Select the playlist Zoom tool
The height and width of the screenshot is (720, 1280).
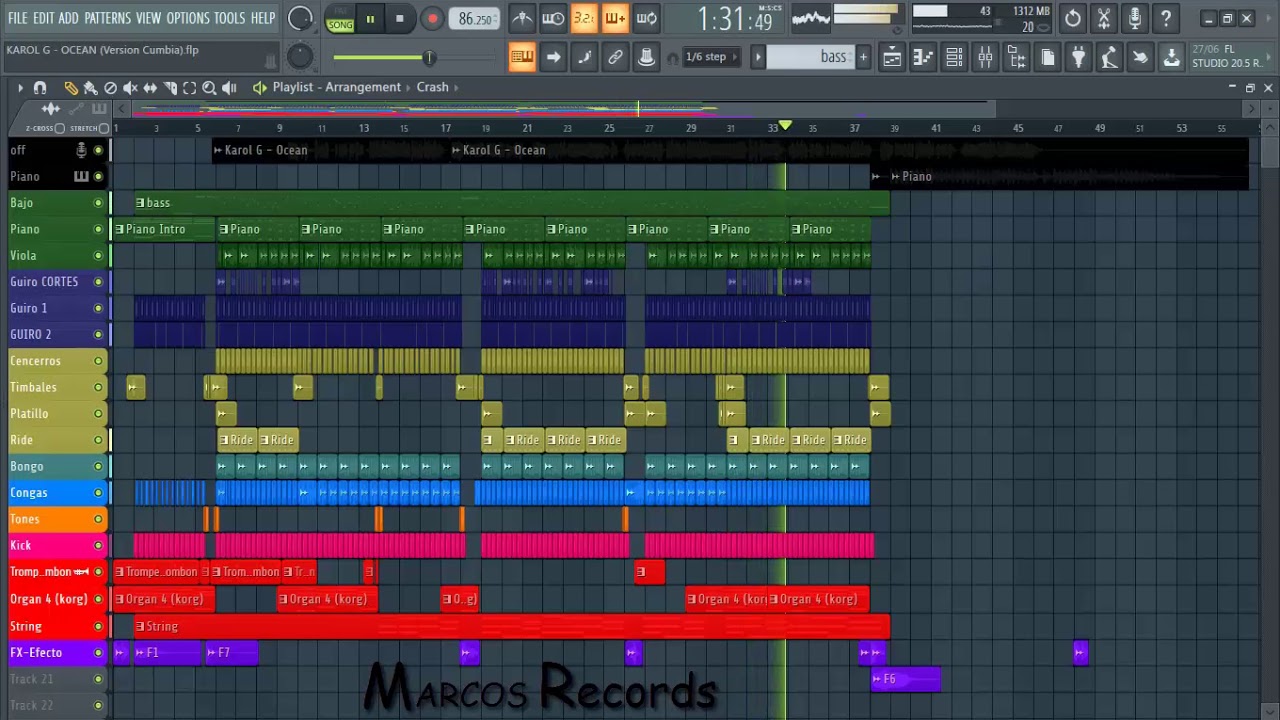(x=209, y=88)
